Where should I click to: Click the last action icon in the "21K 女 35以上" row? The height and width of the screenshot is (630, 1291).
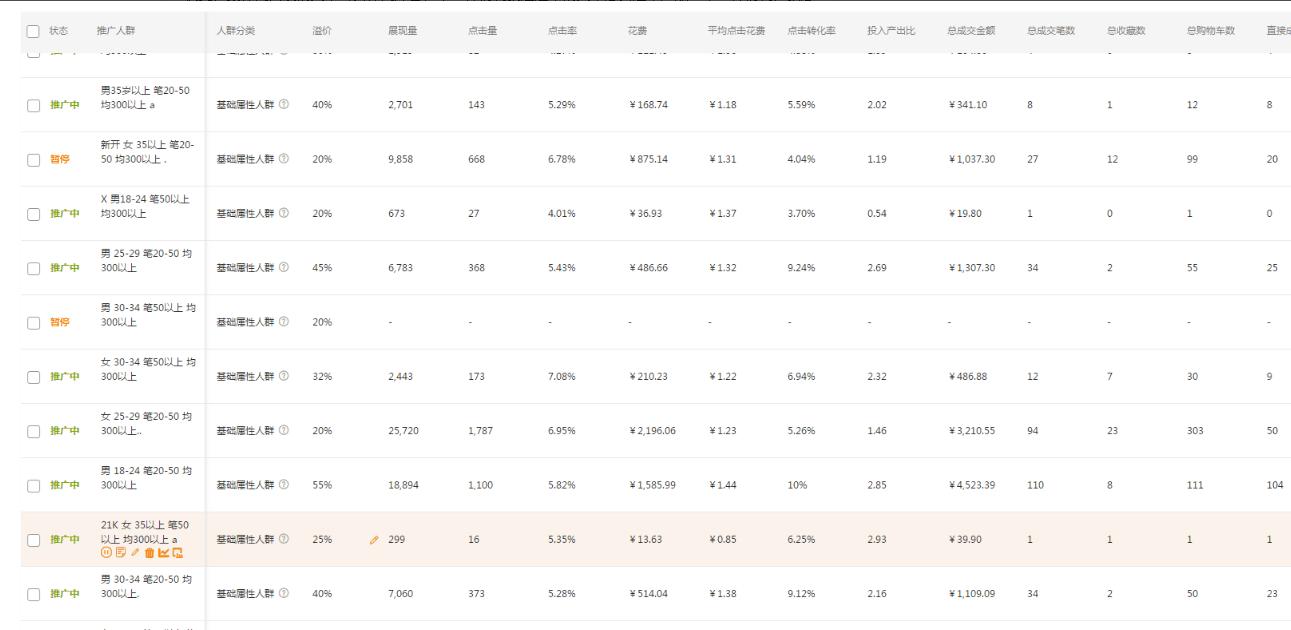(178, 553)
